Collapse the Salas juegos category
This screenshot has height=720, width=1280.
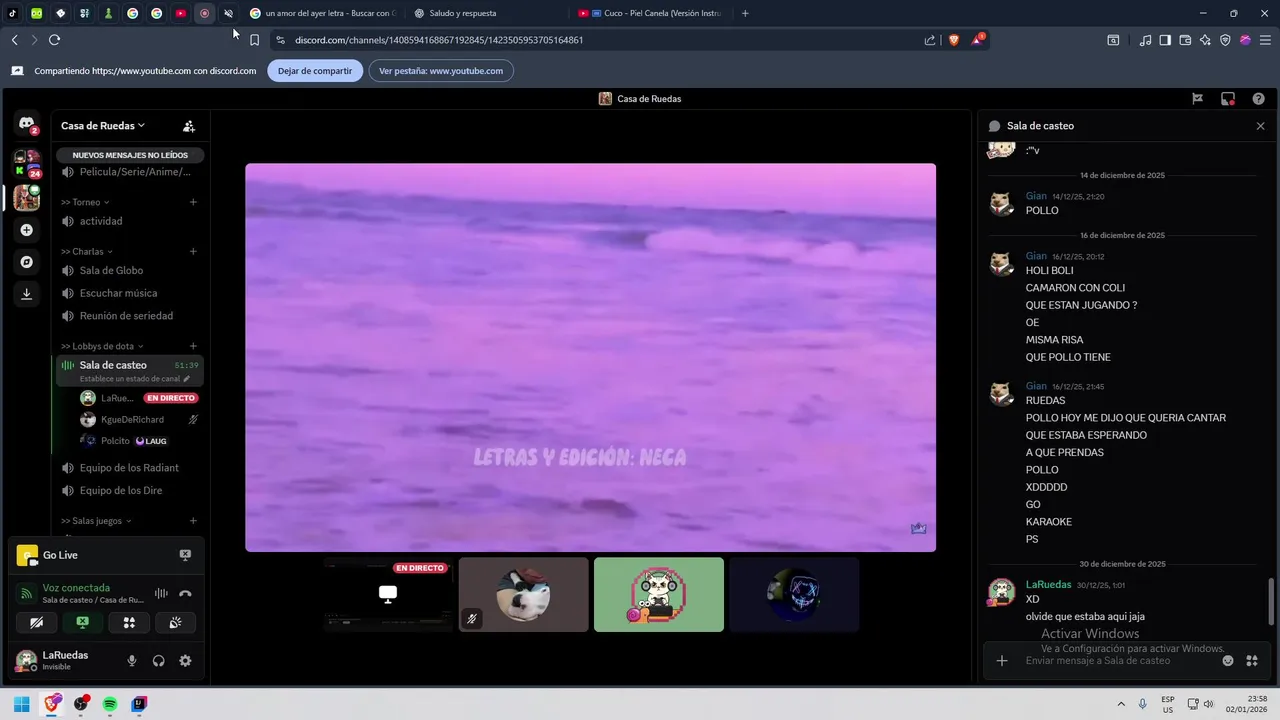(x=96, y=521)
